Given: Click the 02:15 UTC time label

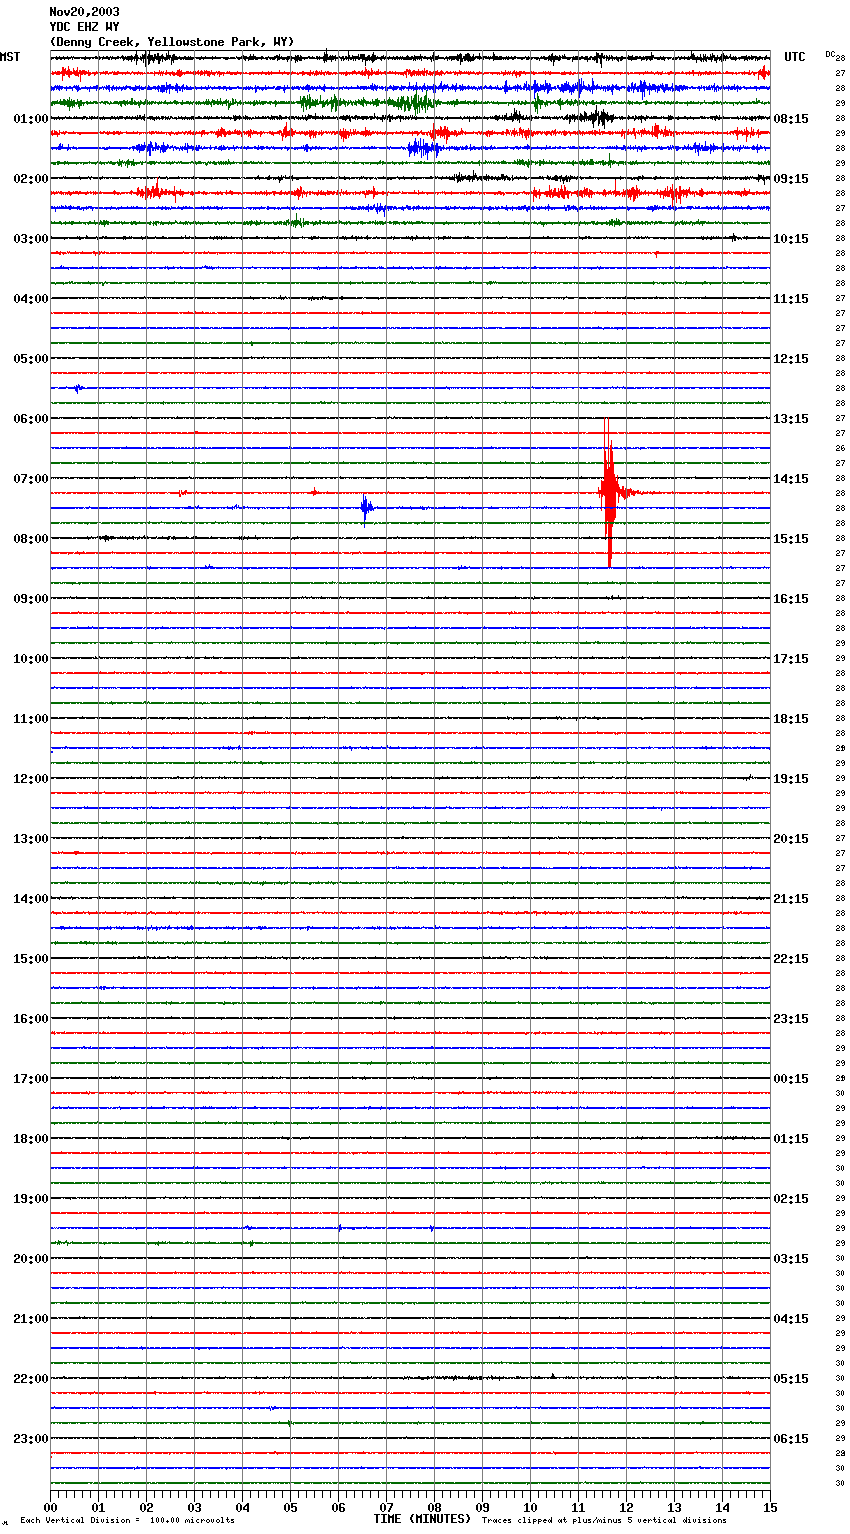Looking at the screenshot, I should (791, 1199).
